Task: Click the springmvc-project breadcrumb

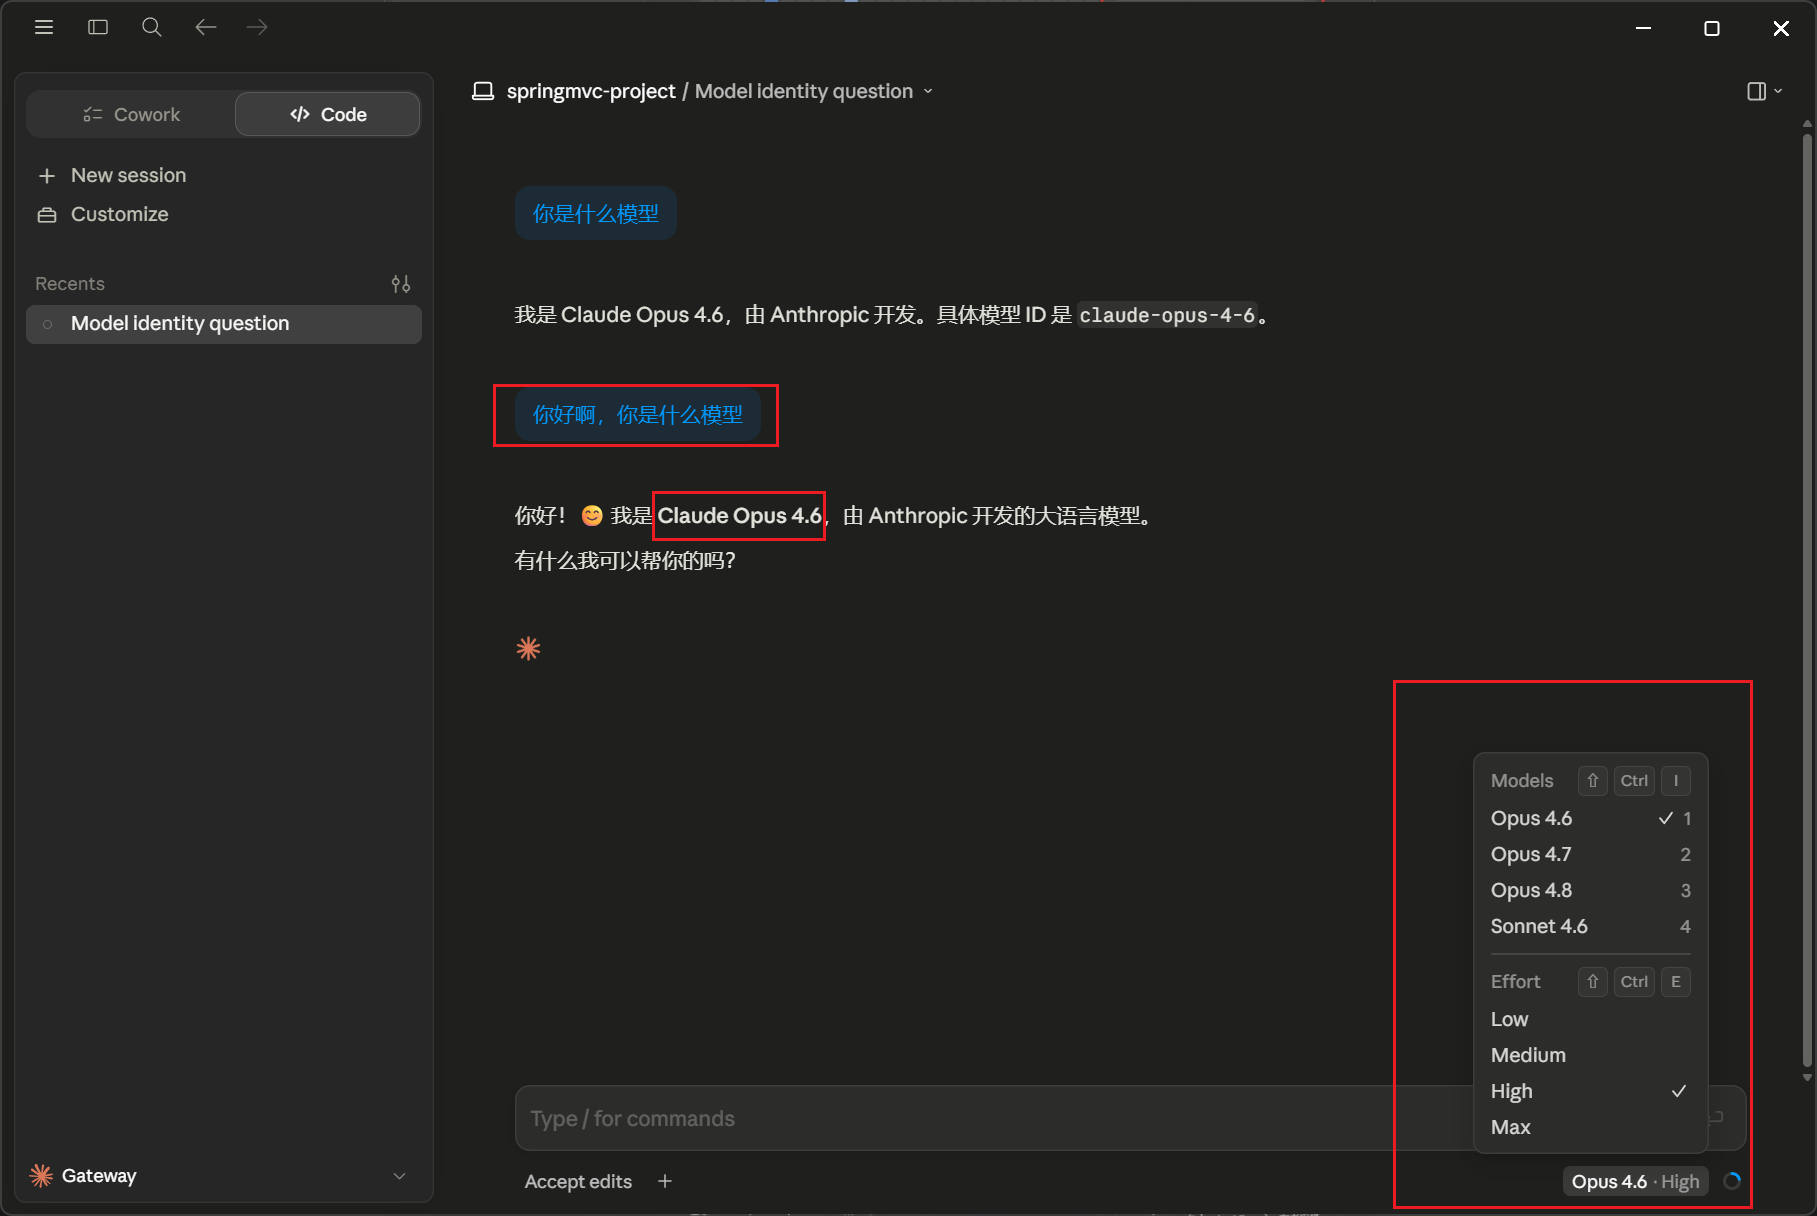Action: (x=591, y=91)
